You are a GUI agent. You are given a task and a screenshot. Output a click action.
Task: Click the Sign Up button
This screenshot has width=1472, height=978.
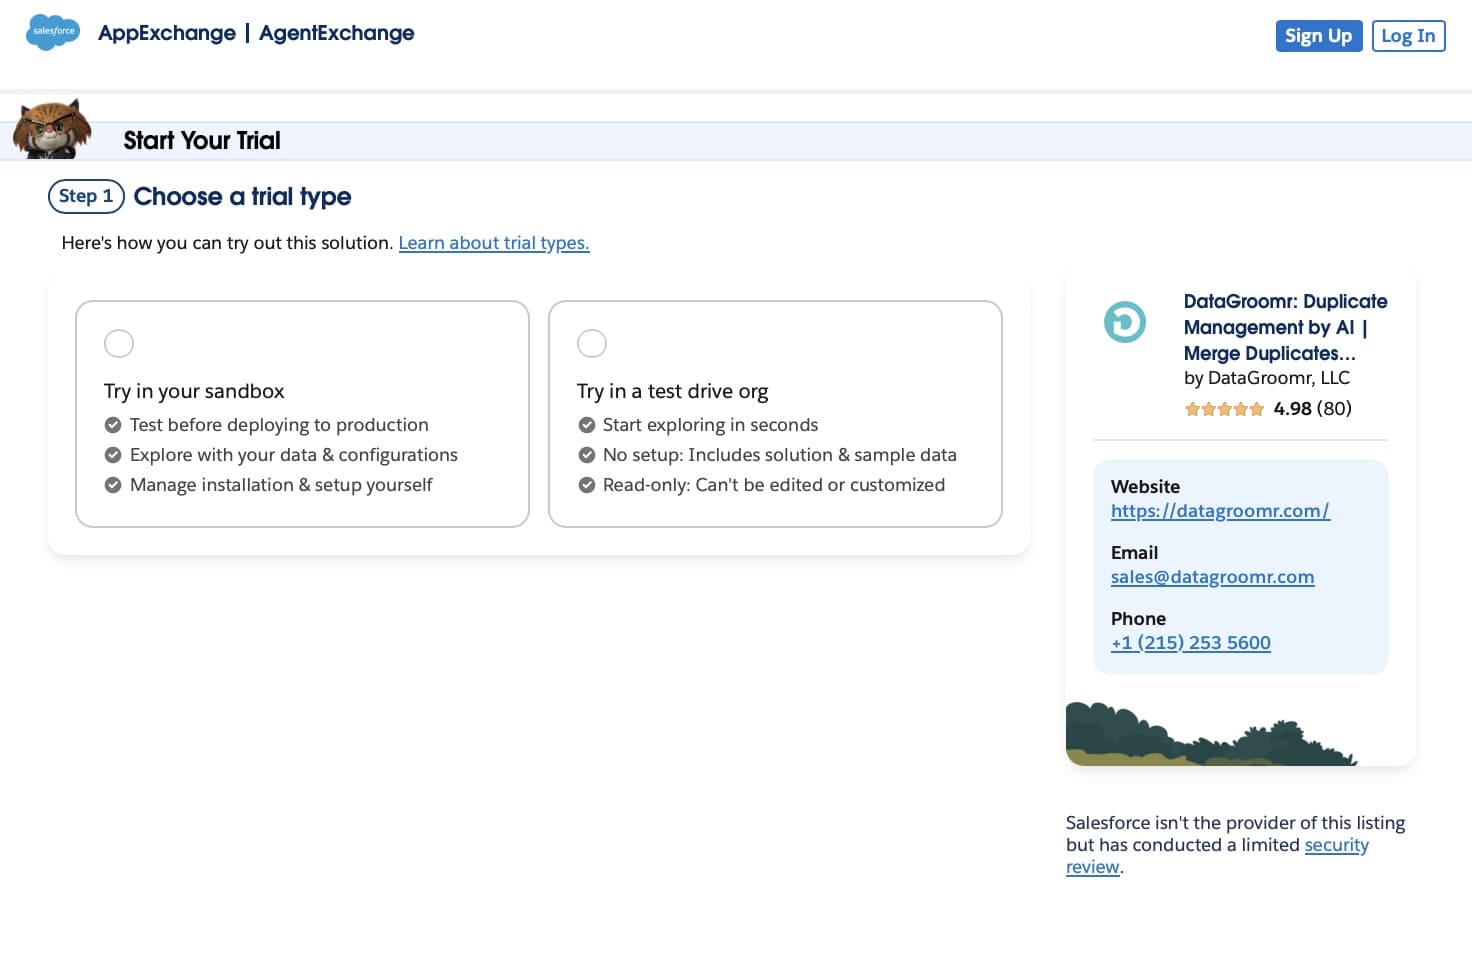click(1318, 36)
